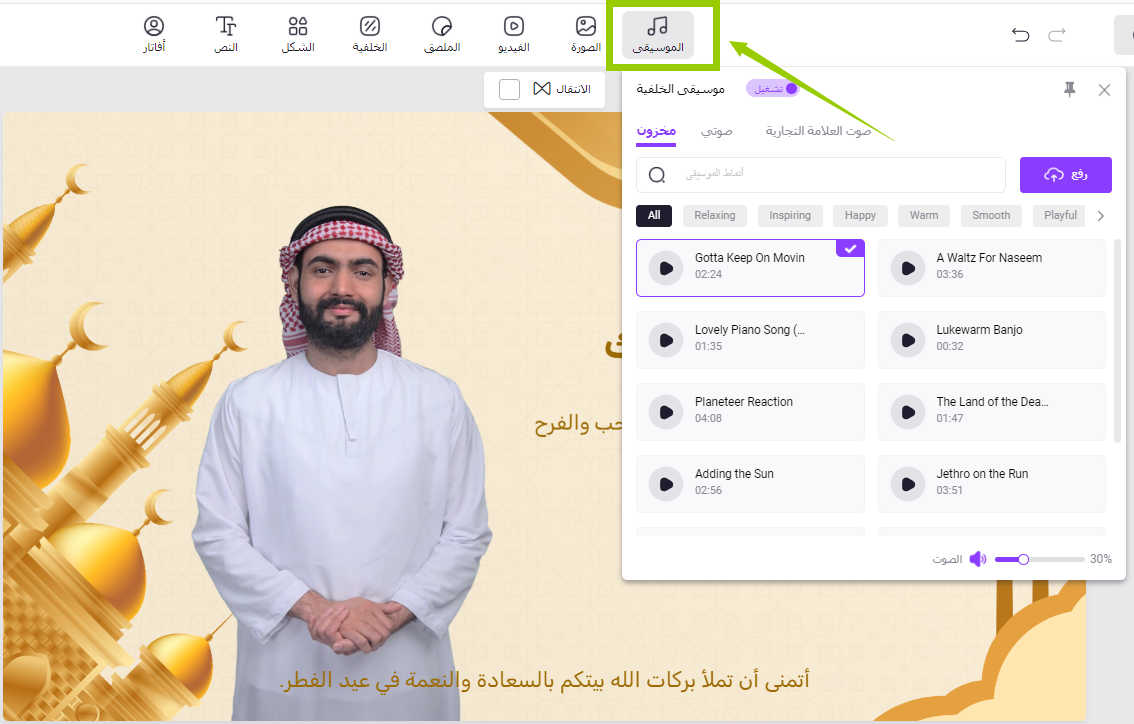
Task: Open the Avatar tool in toolbar
Action: (154, 34)
